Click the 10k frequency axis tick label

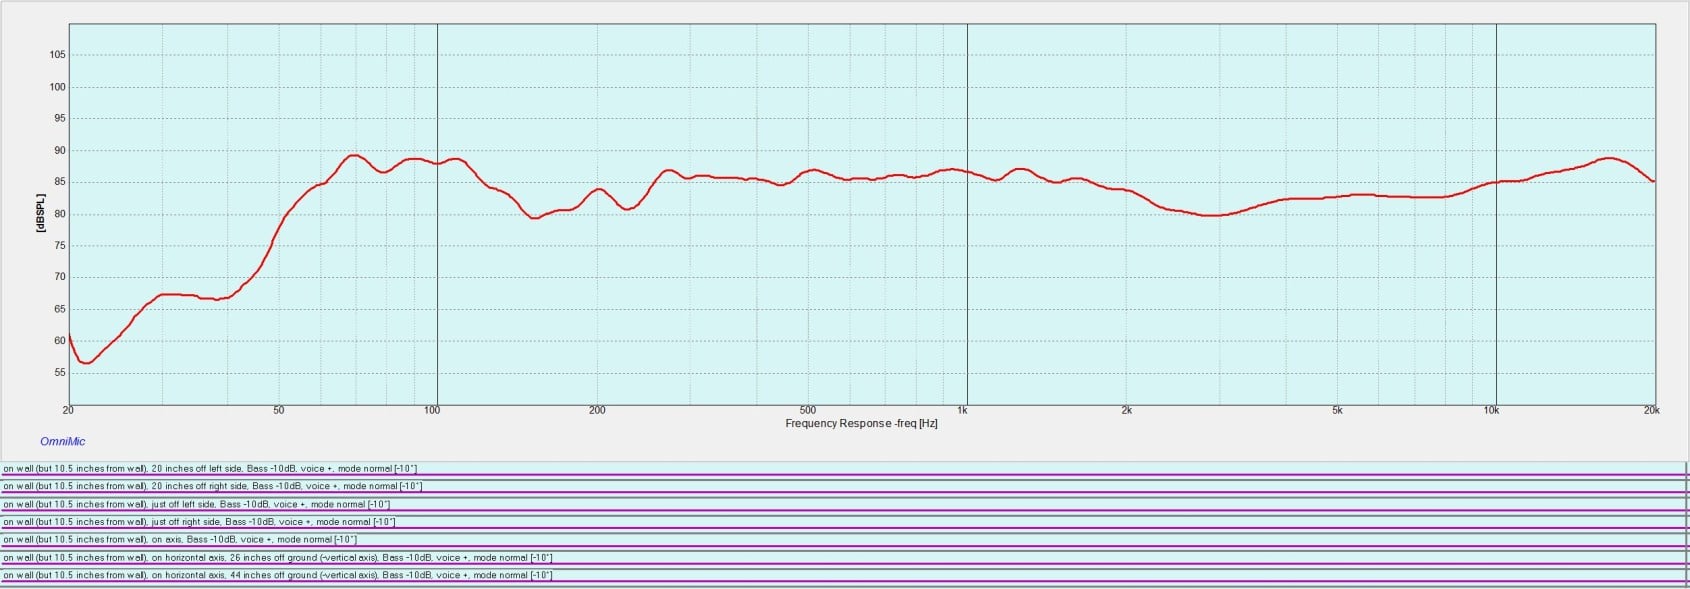click(1491, 410)
